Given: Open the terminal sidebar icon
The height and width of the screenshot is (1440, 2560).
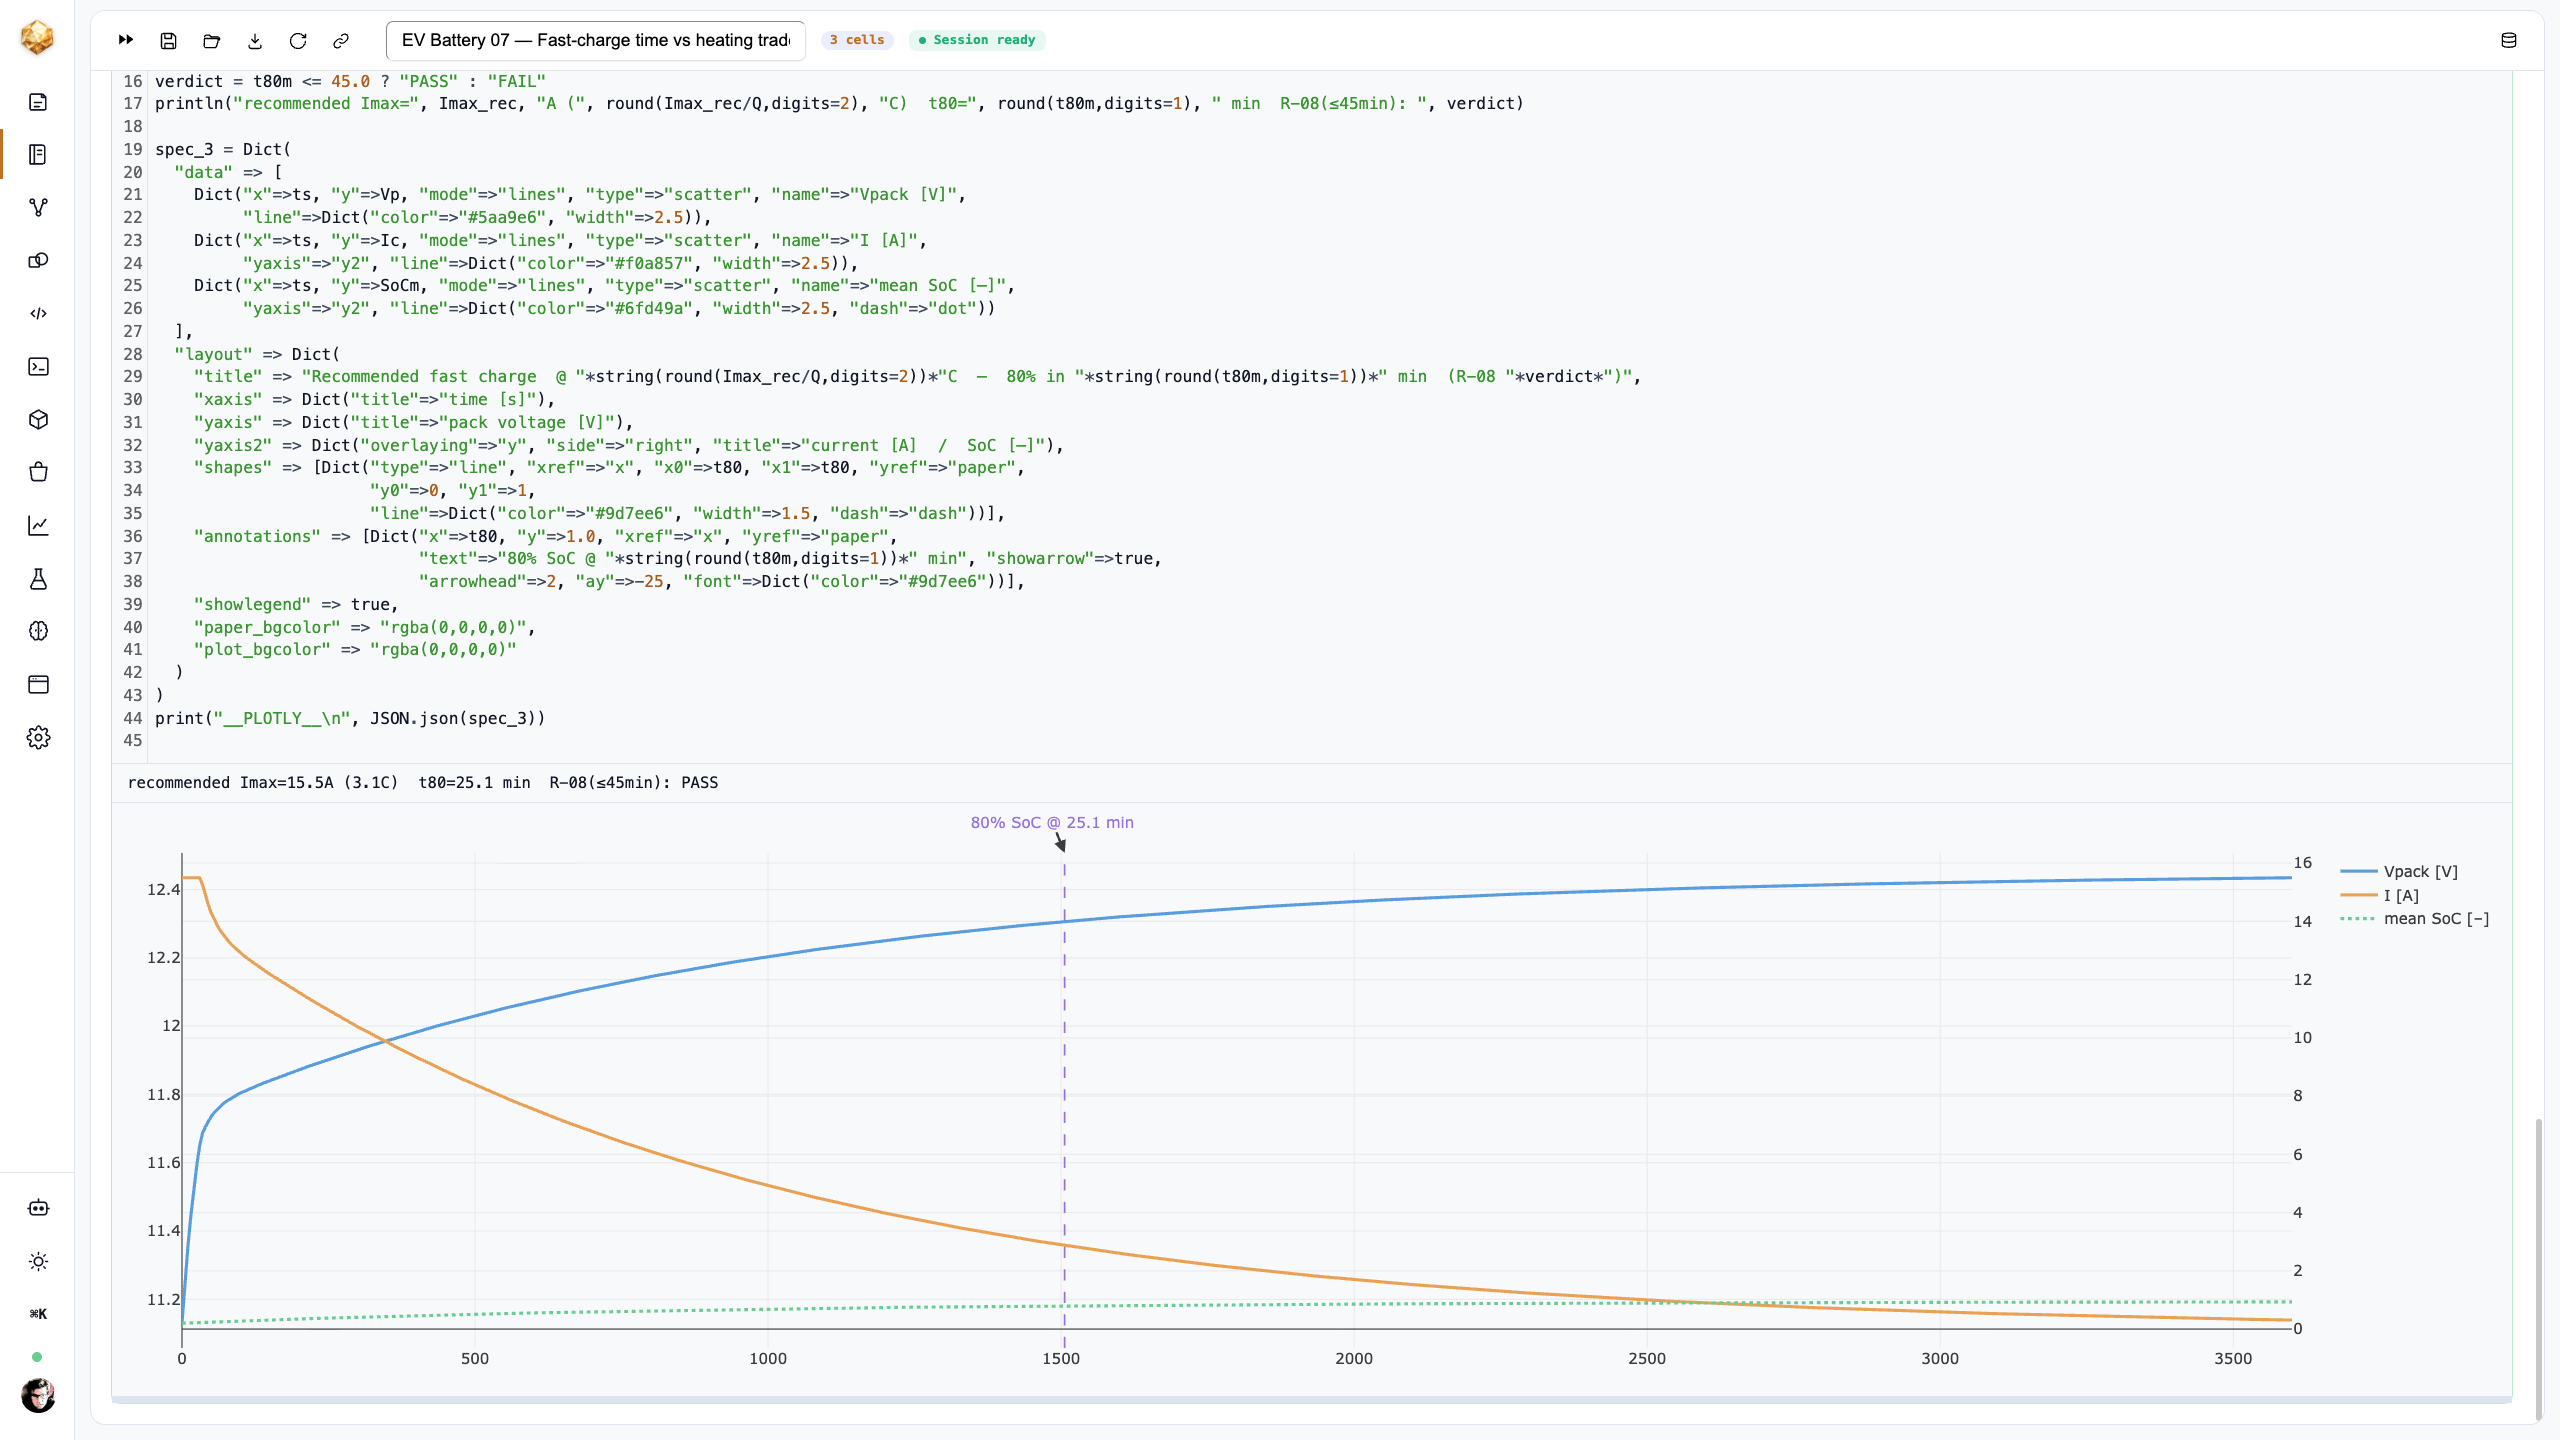Looking at the screenshot, I should [x=38, y=367].
